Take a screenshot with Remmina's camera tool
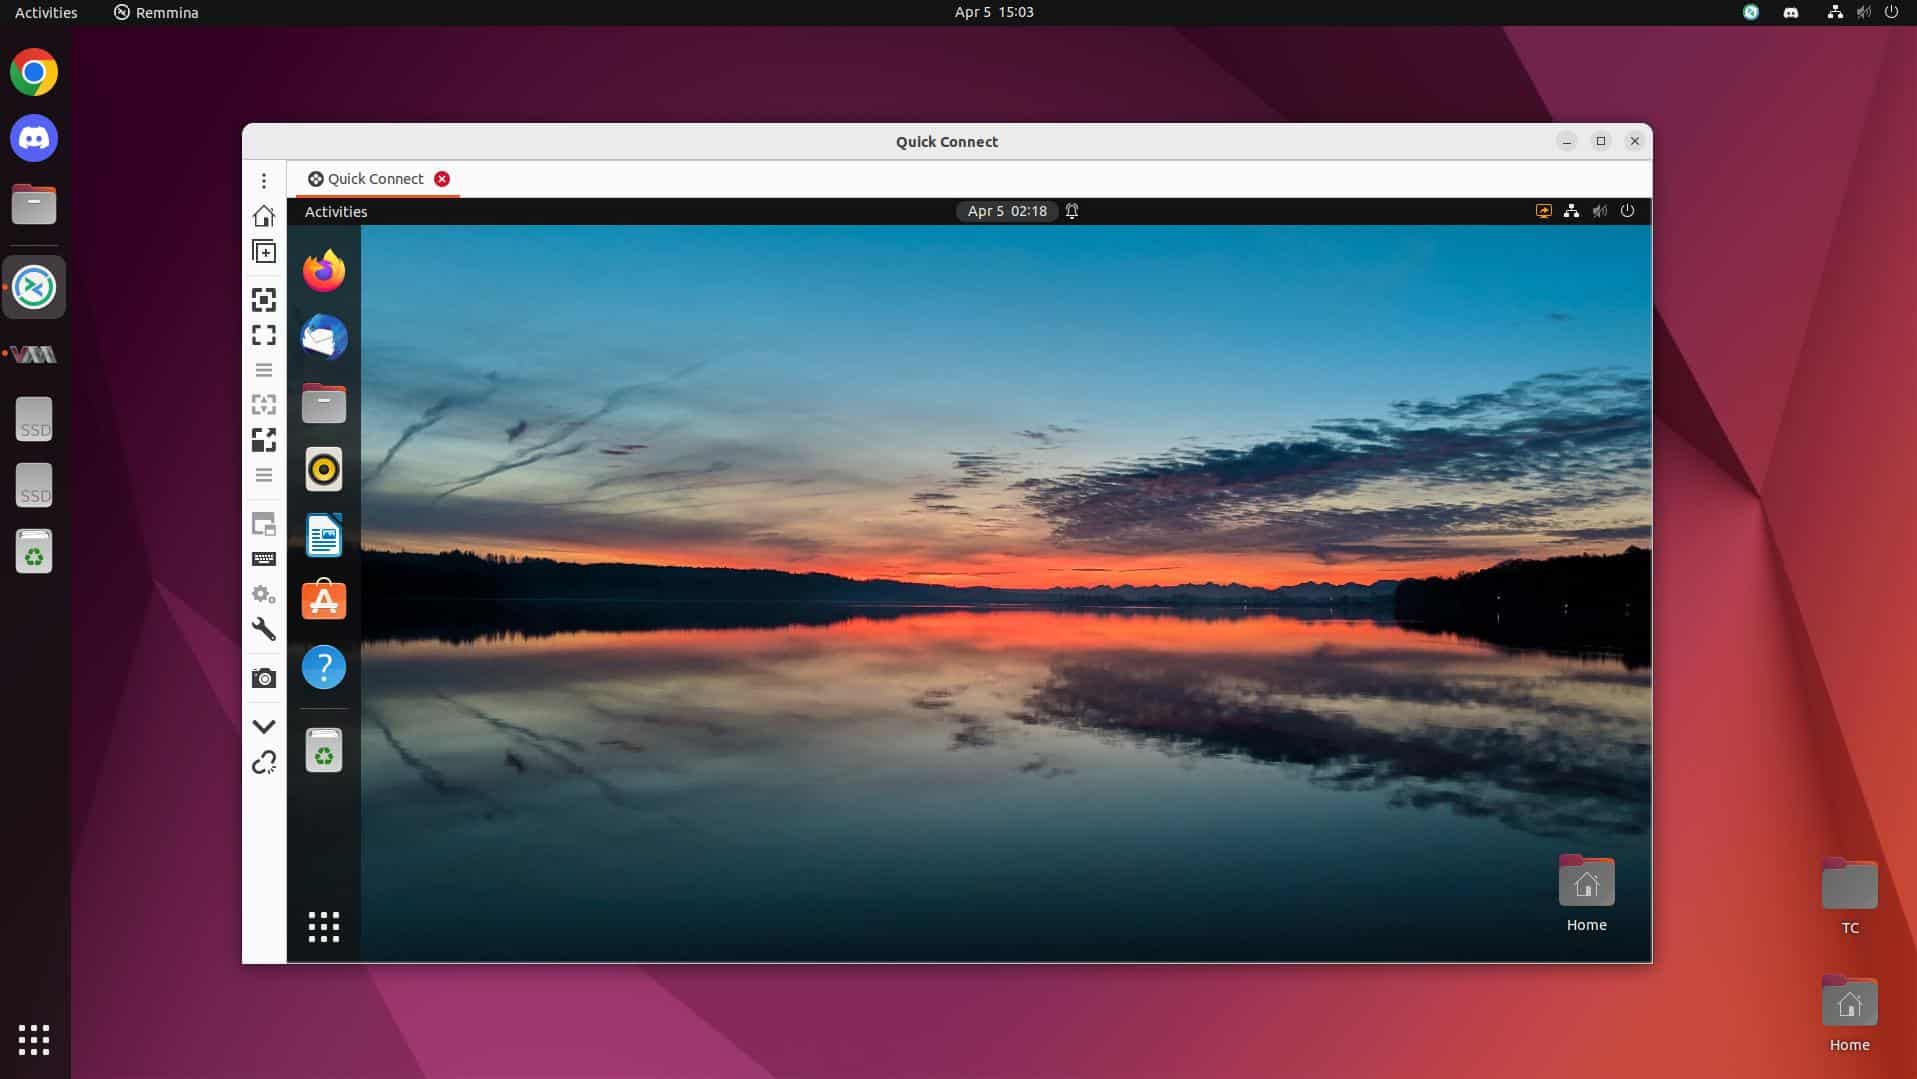The width and height of the screenshot is (1917, 1079). click(x=263, y=677)
